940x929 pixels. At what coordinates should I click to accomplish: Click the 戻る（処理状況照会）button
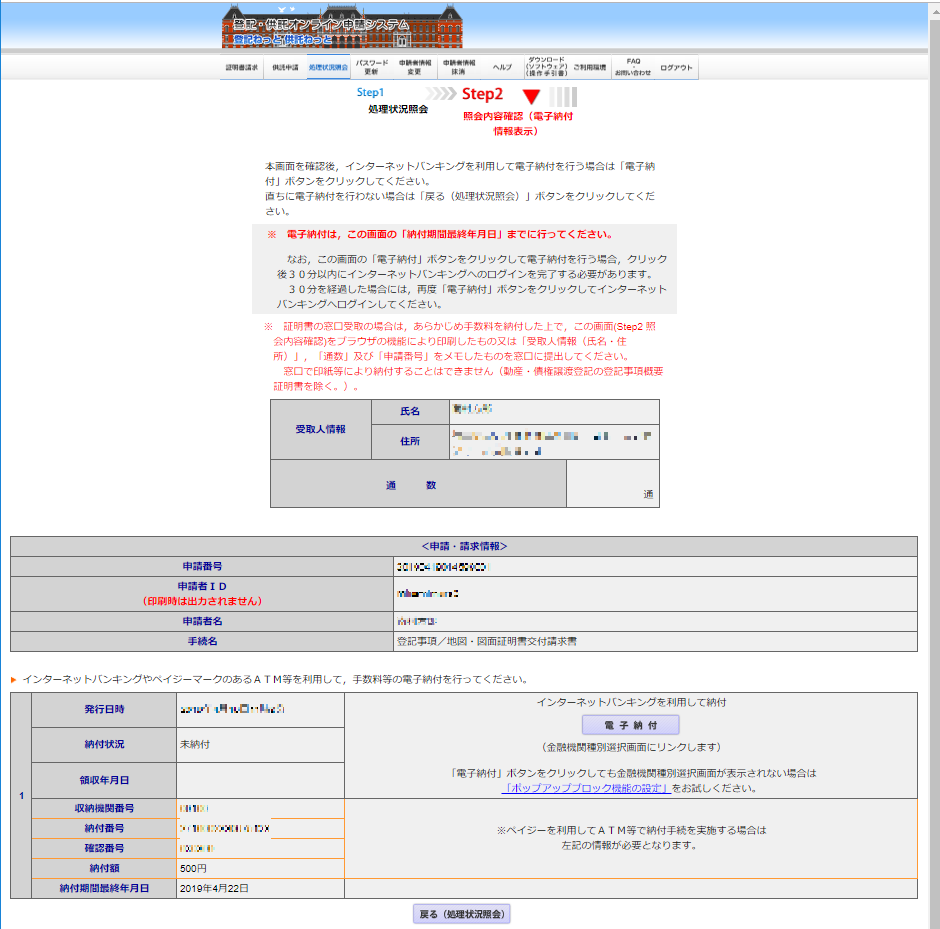(461, 914)
